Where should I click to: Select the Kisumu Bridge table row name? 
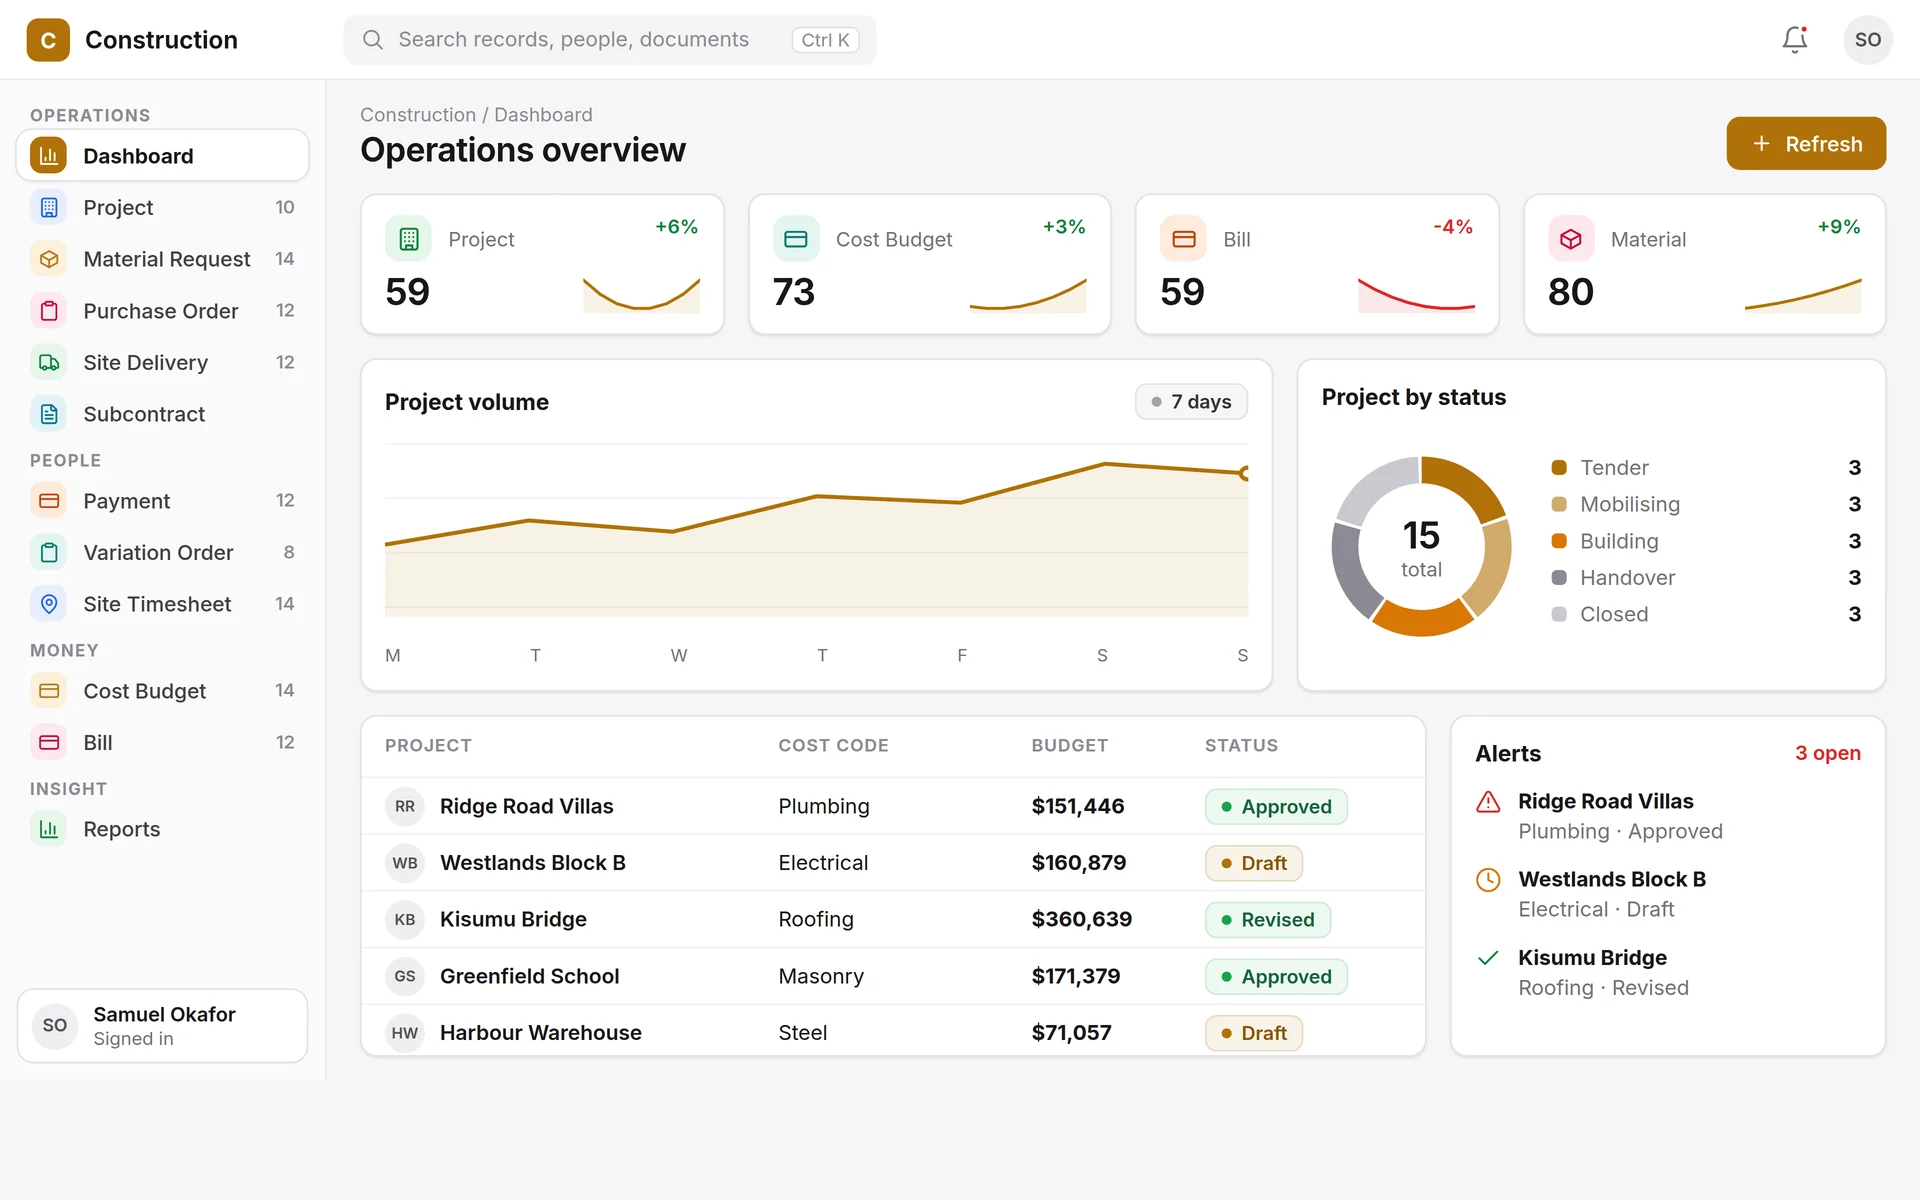(x=513, y=920)
